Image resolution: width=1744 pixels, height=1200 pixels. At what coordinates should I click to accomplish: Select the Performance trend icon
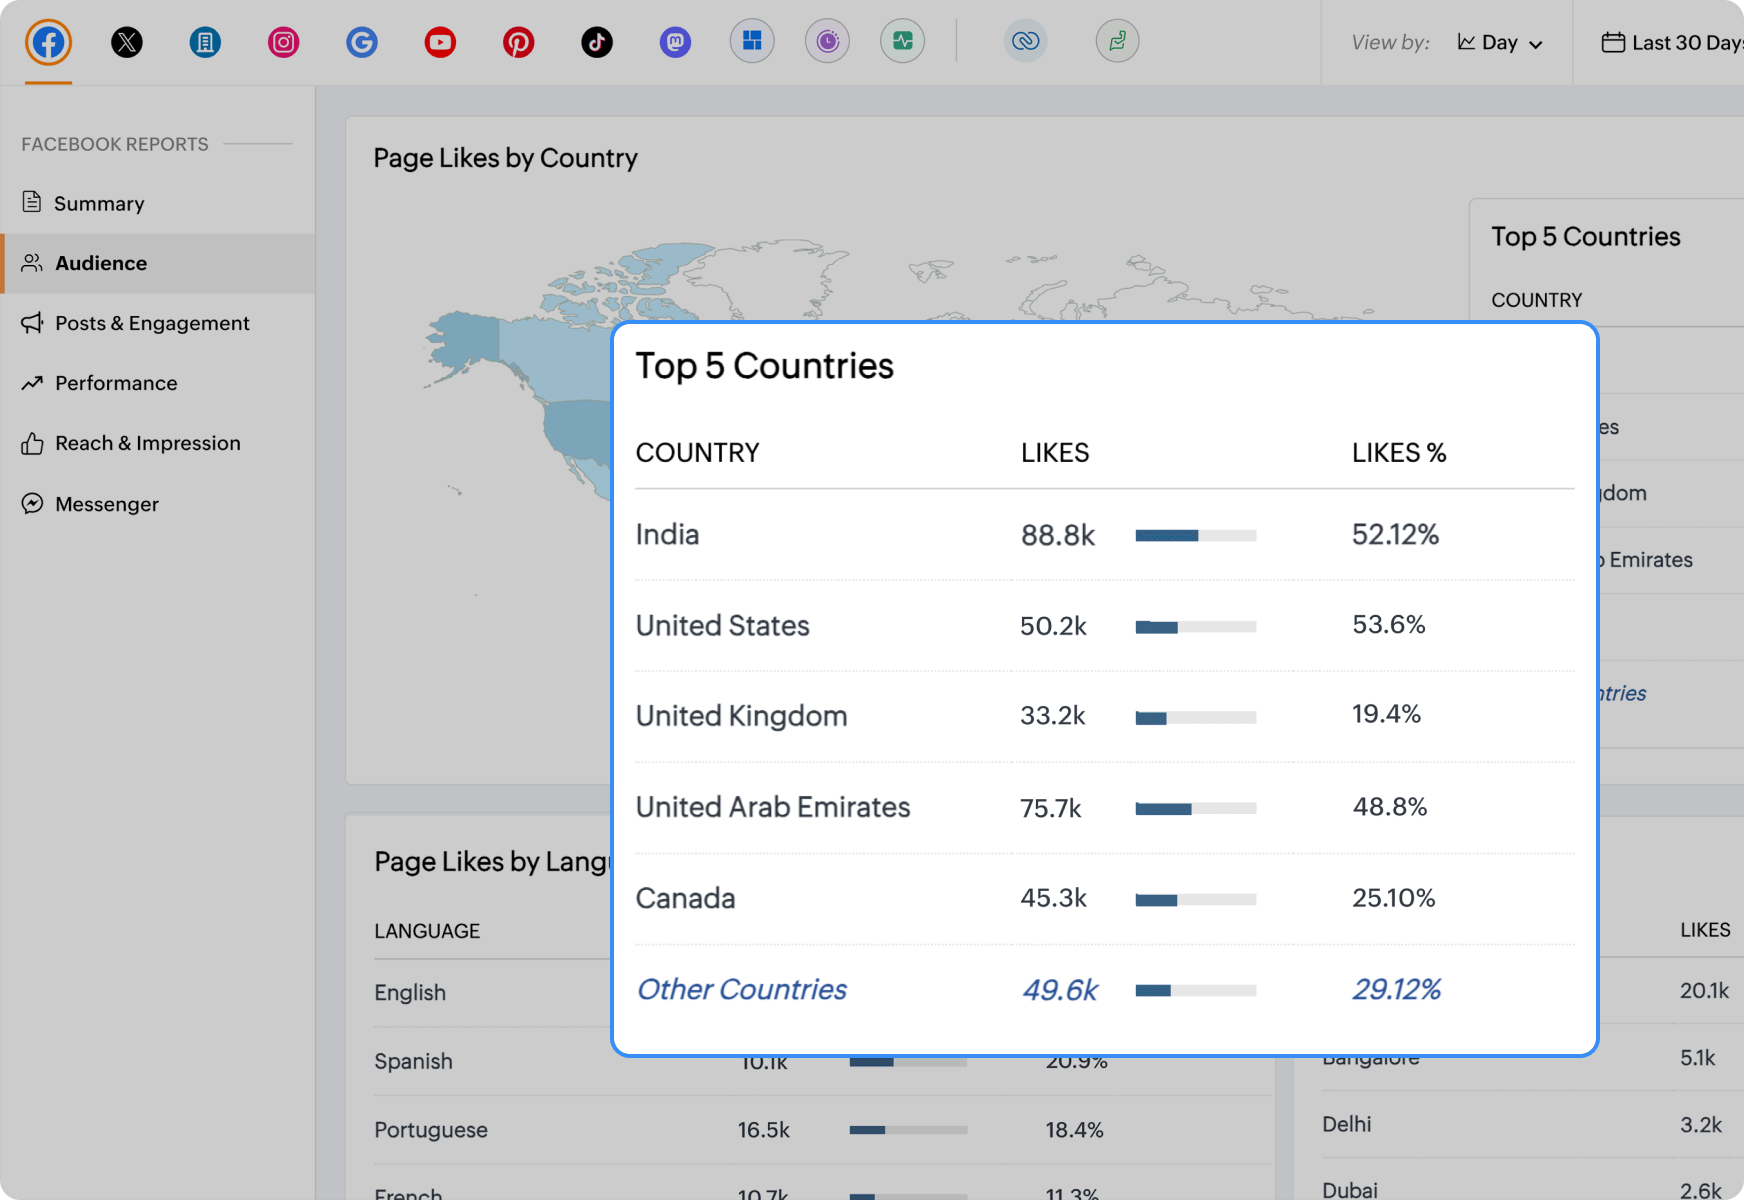pyautogui.click(x=31, y=382)
